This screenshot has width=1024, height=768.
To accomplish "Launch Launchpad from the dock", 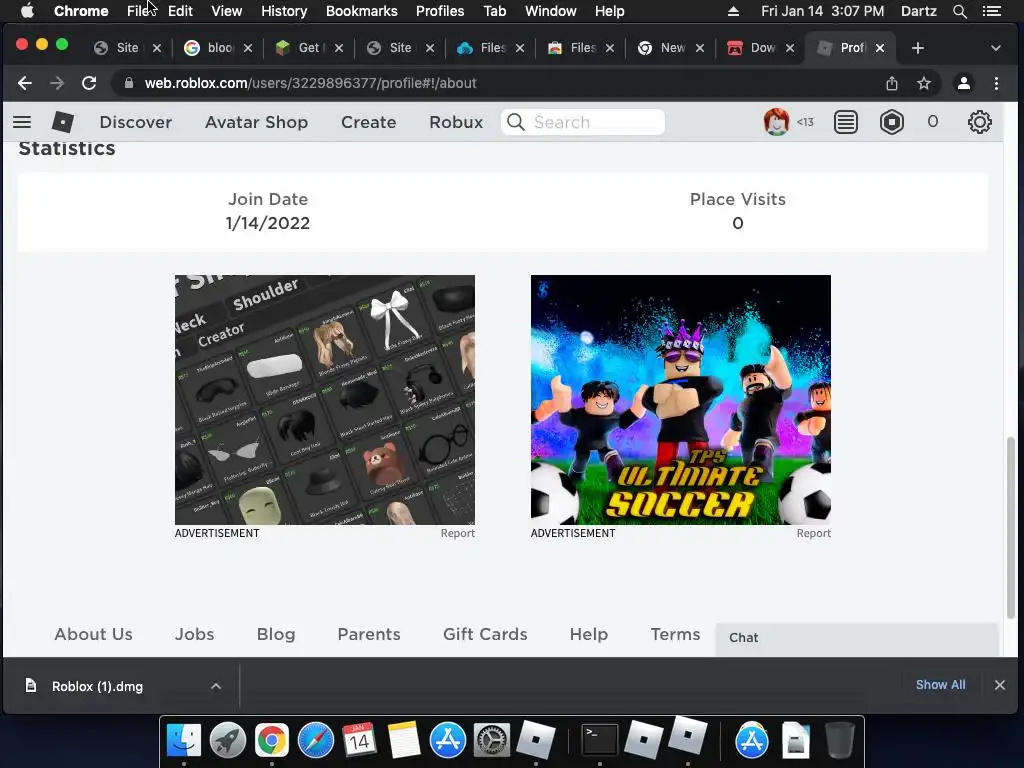I will pos(228,740).
